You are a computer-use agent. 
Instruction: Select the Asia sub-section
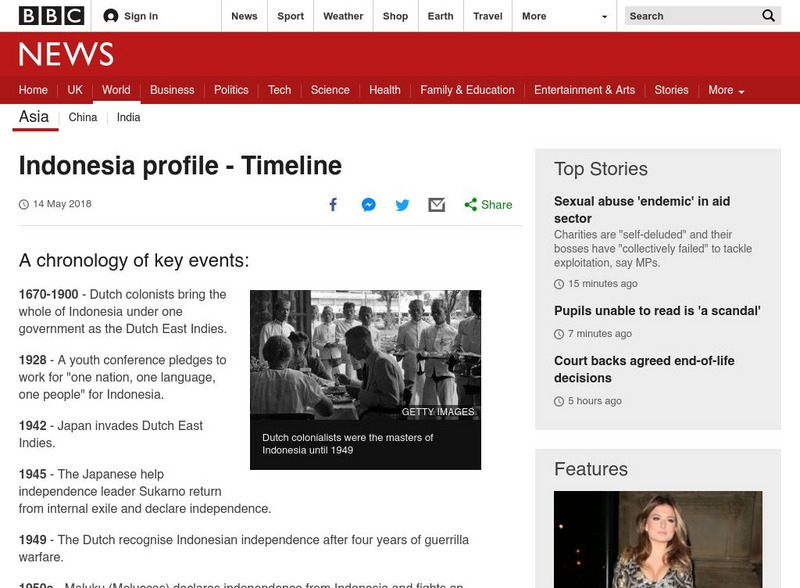tap(34, 117)
